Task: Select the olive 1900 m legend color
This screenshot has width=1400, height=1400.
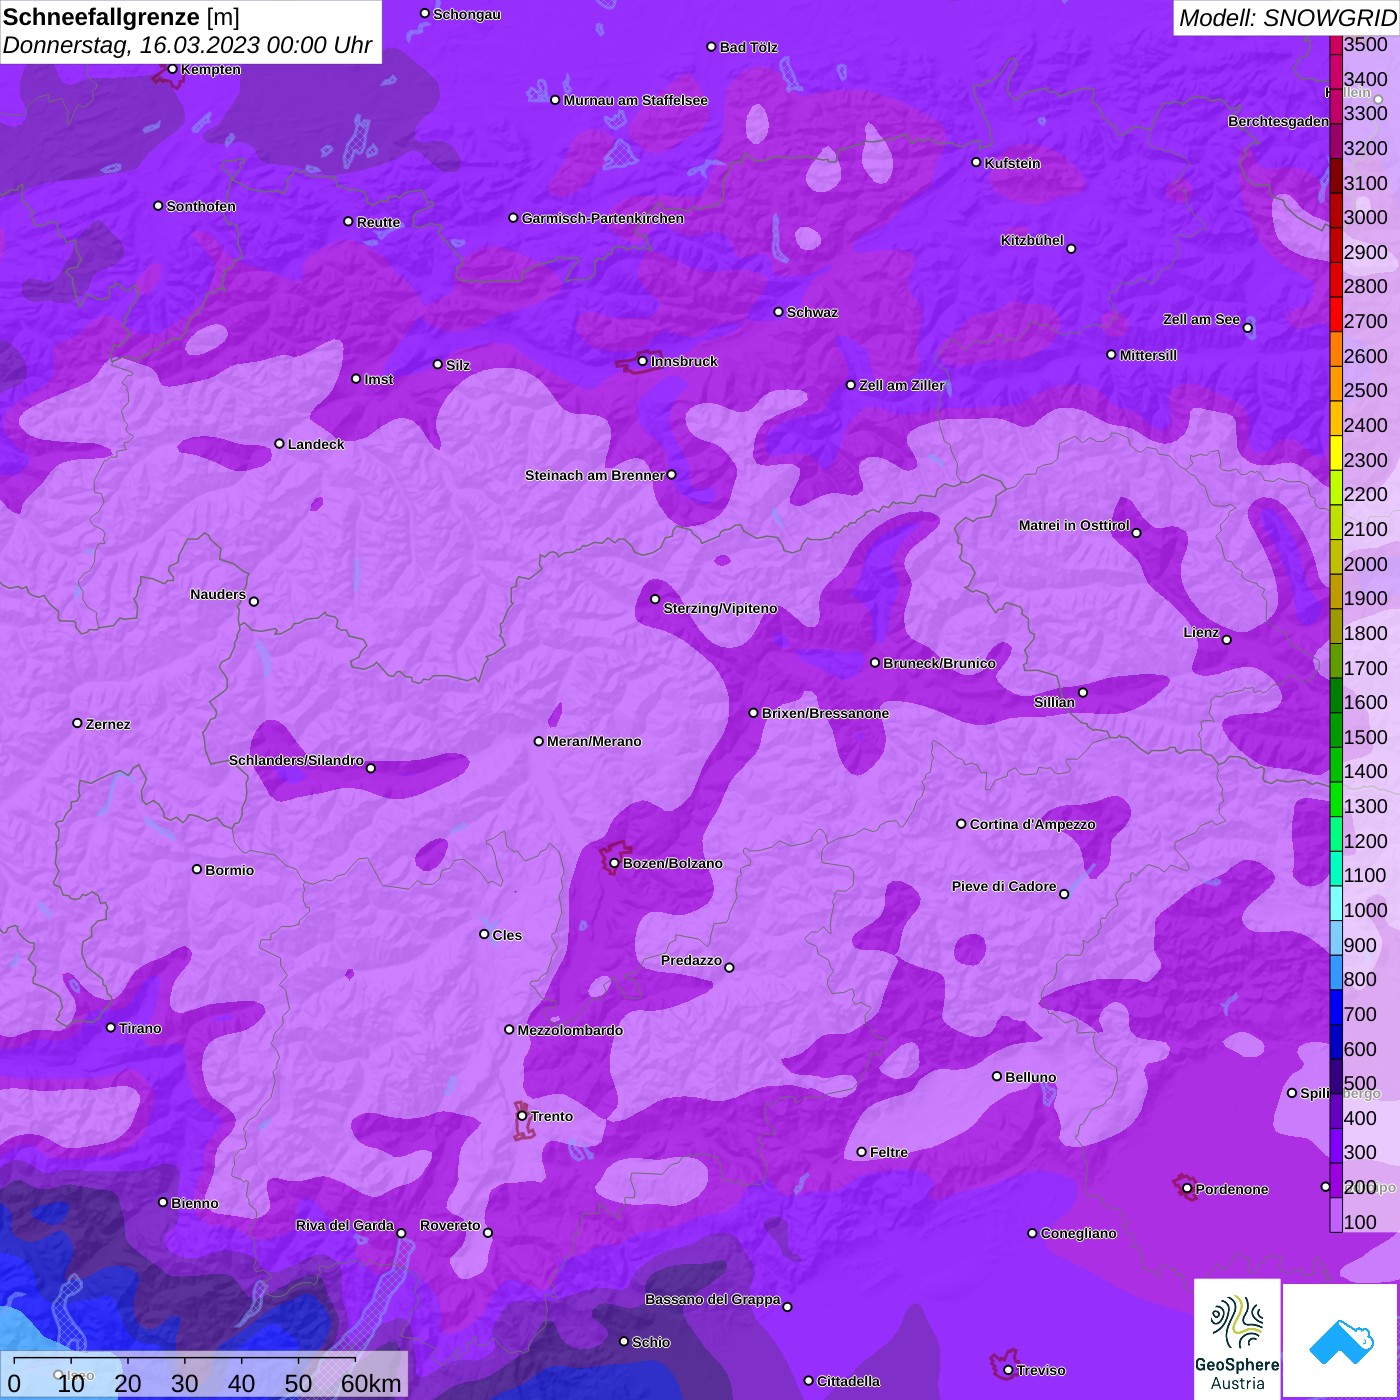Action: [x=1336, y=591]
